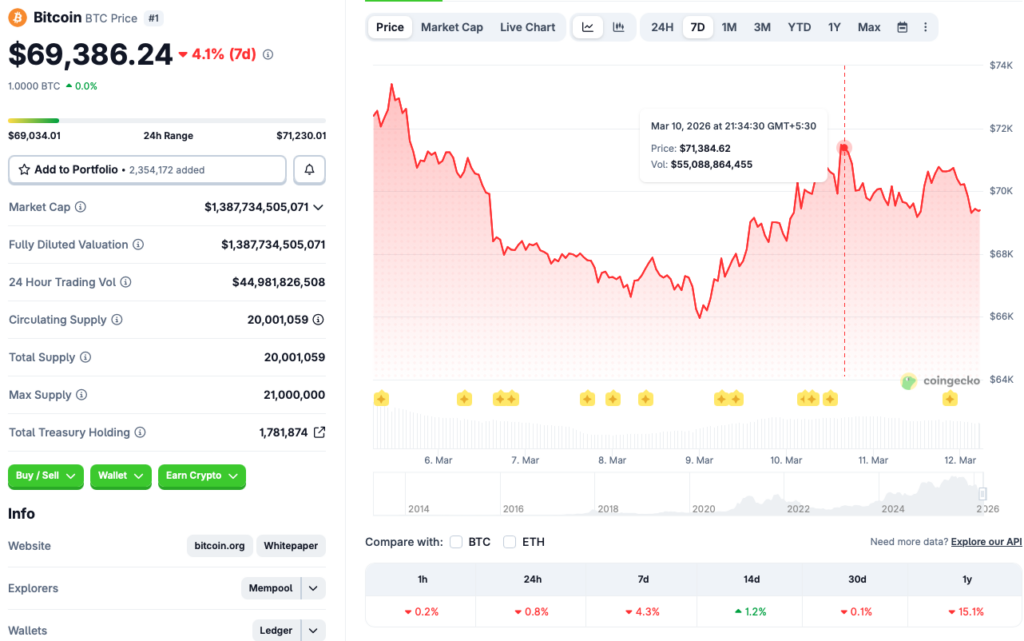Open the Explore our API link
Screen dimensions: 1024x641
986,541
